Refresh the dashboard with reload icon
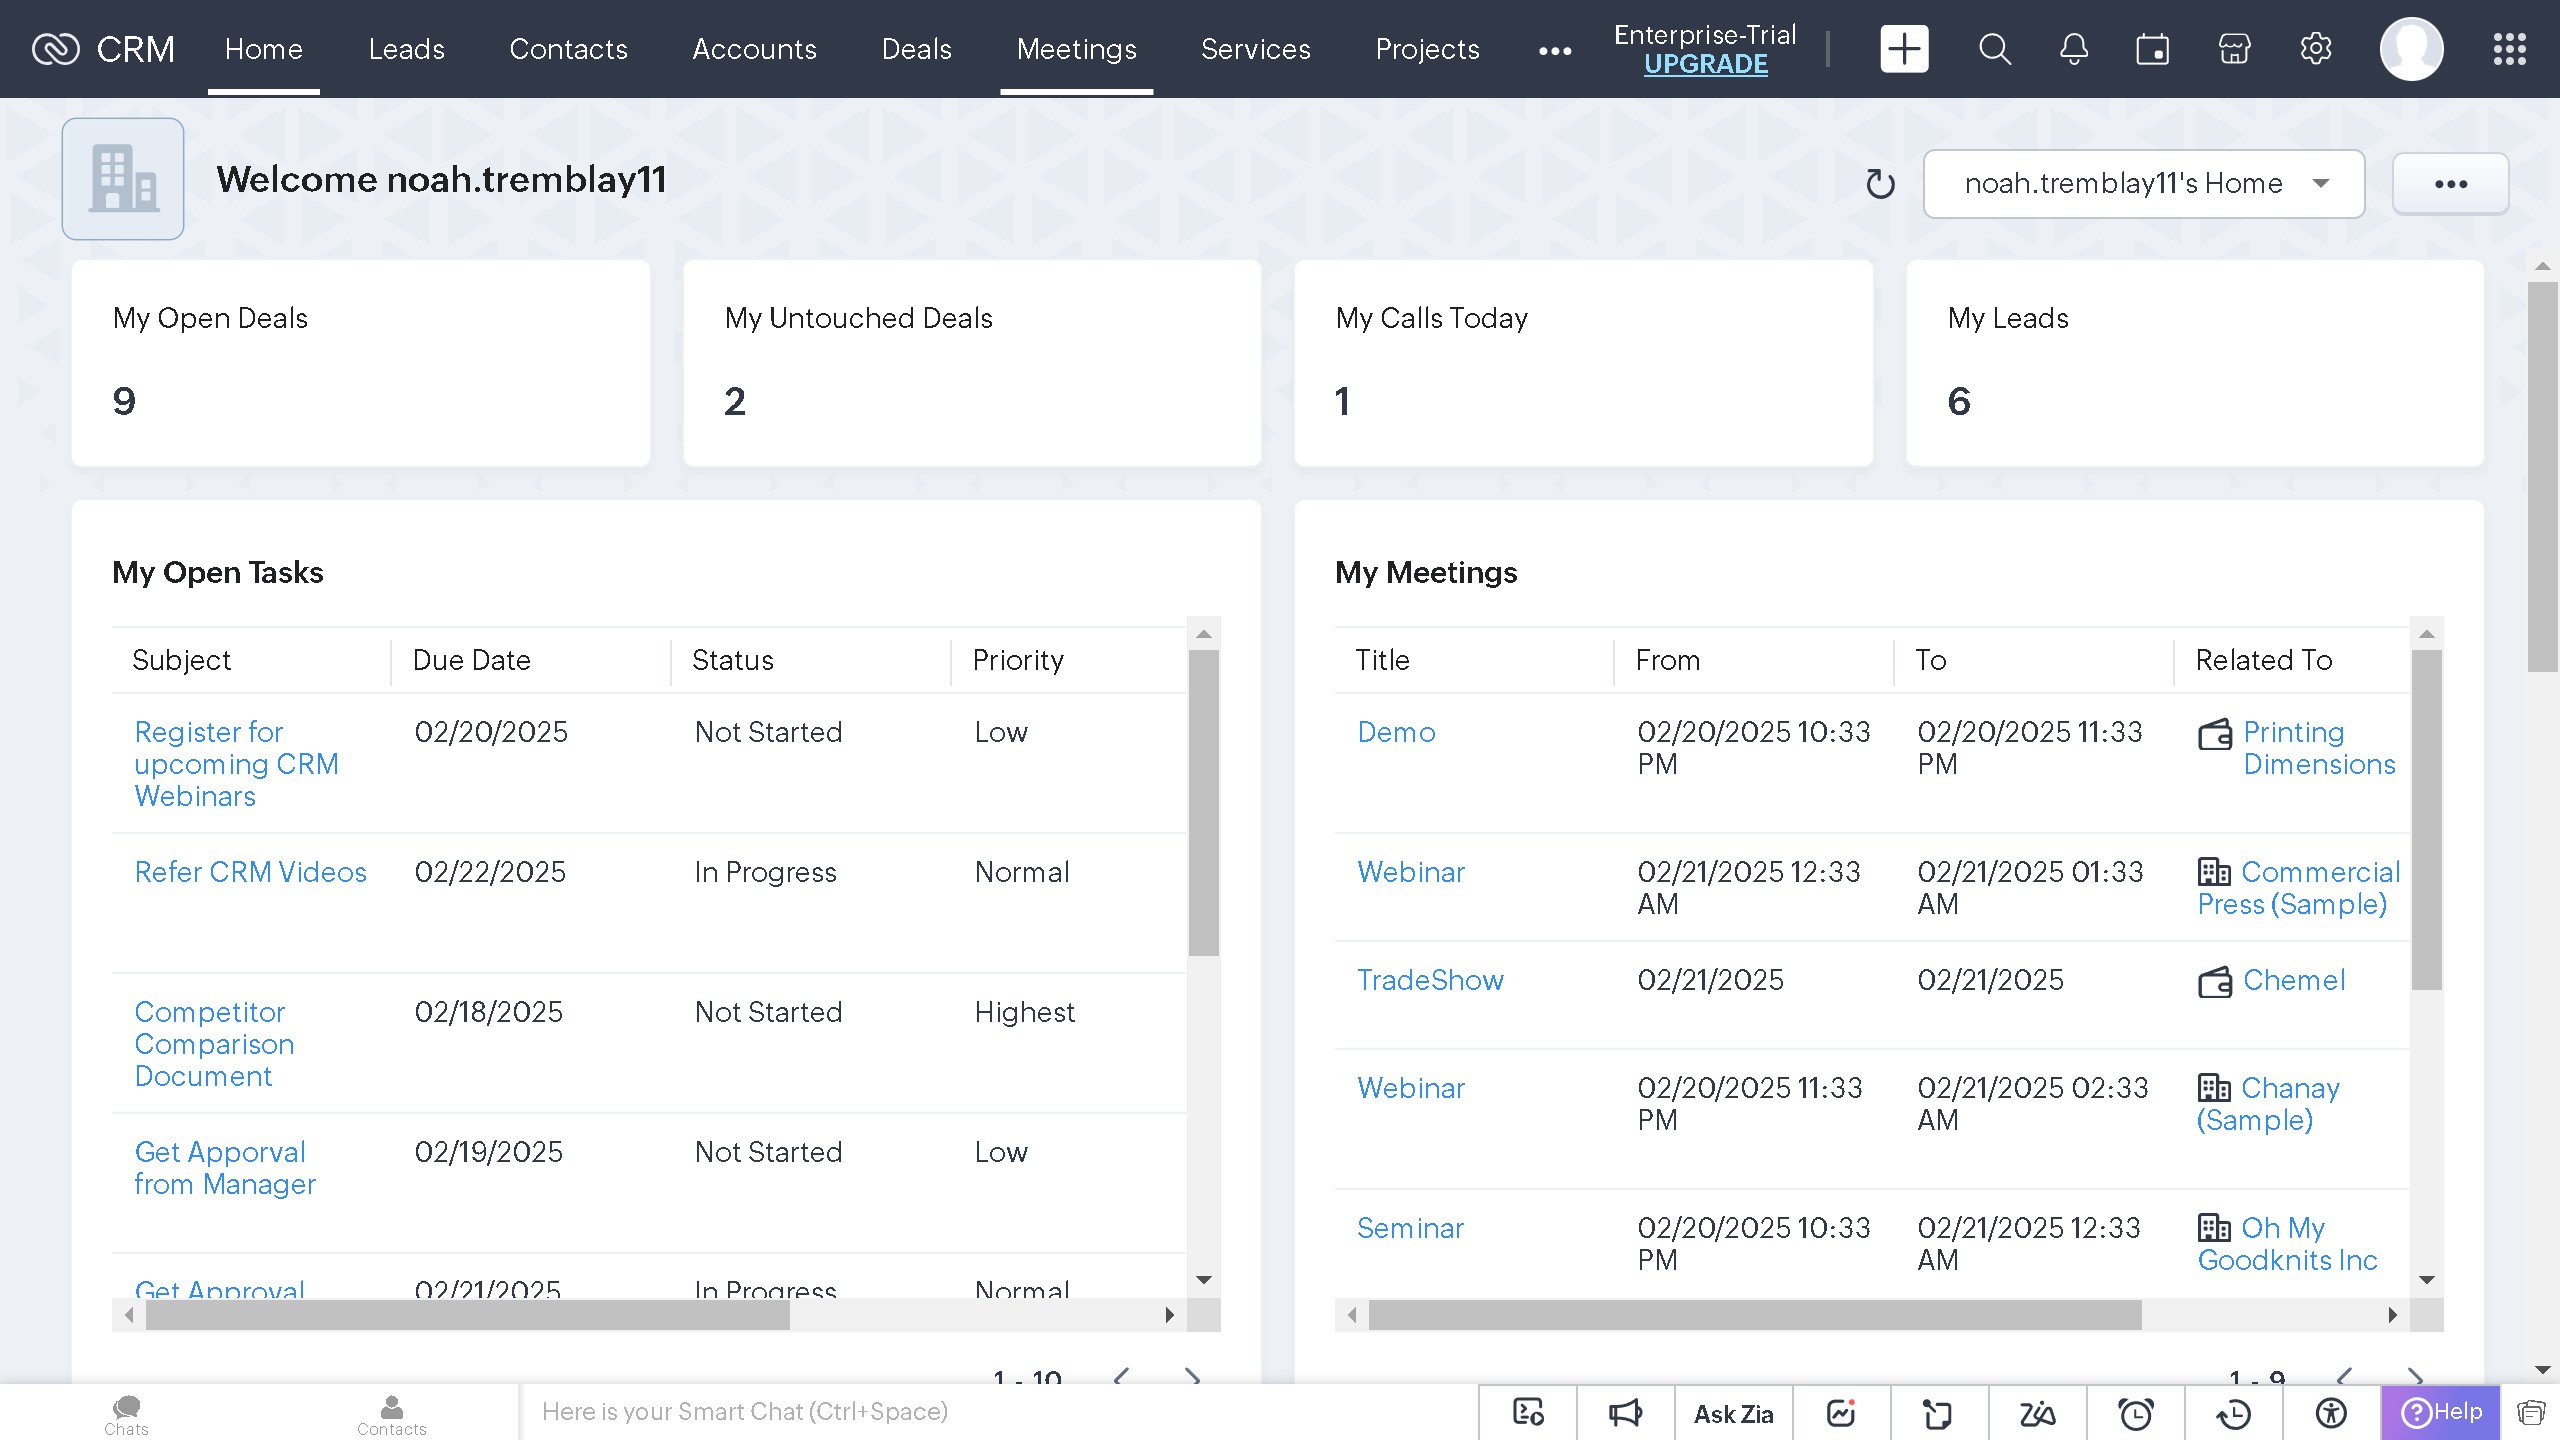Screen dimensions: 2560x1440 [1880, 184]
